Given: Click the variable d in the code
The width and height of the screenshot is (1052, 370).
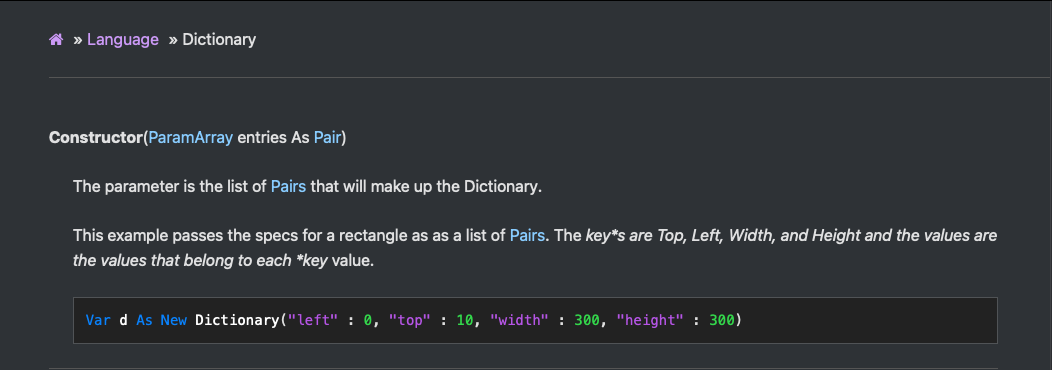Looking at the screenshot, I should coord(123,320).
